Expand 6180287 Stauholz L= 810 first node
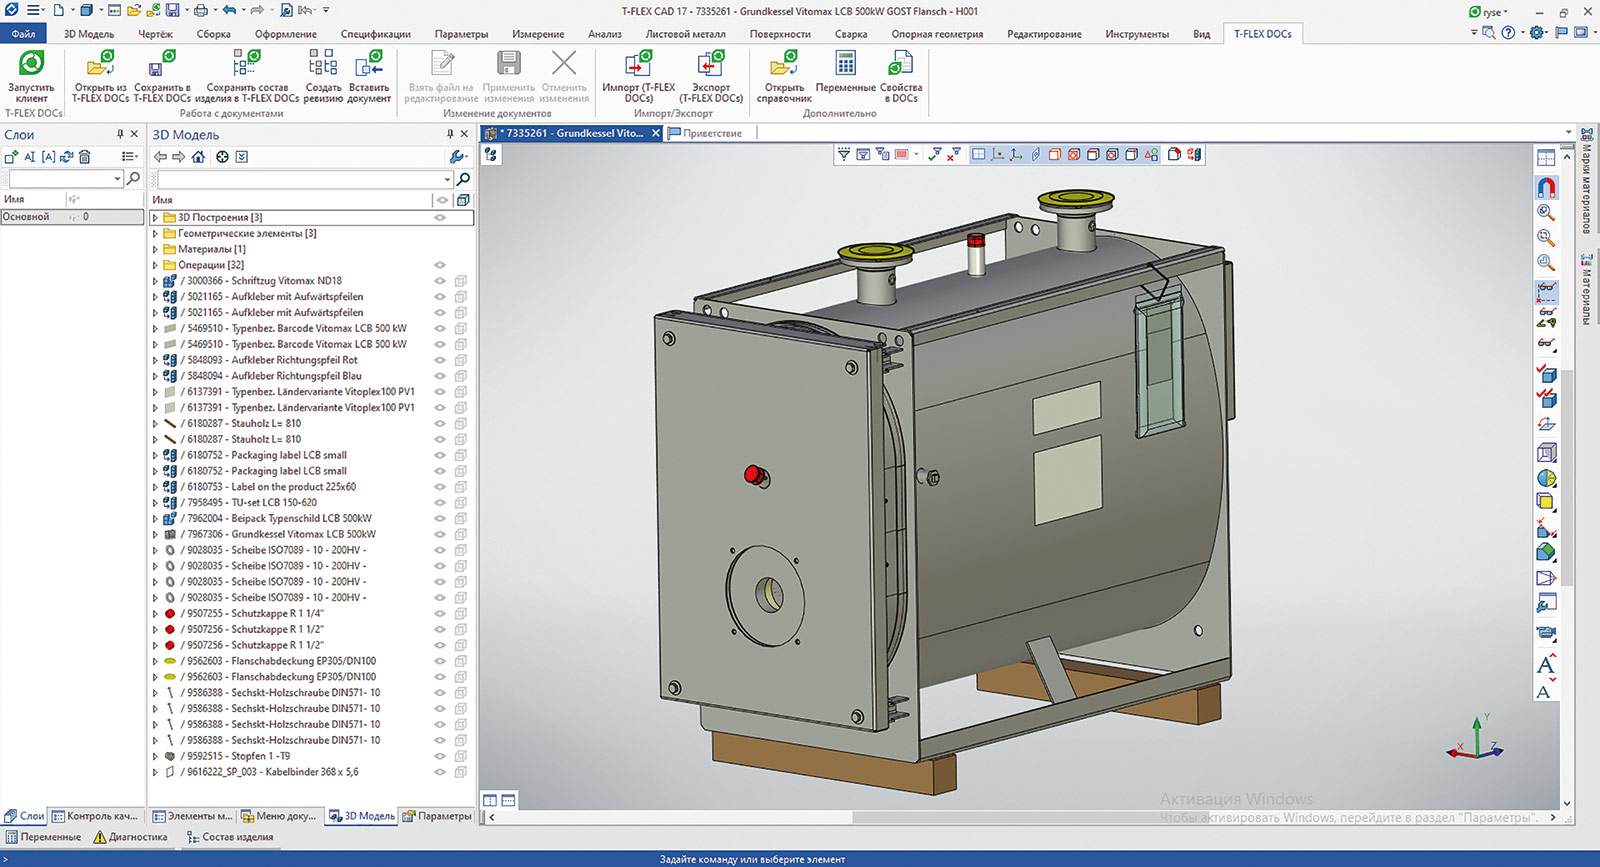The width and height of the screenshot is (1600, 867). [156, 424]
